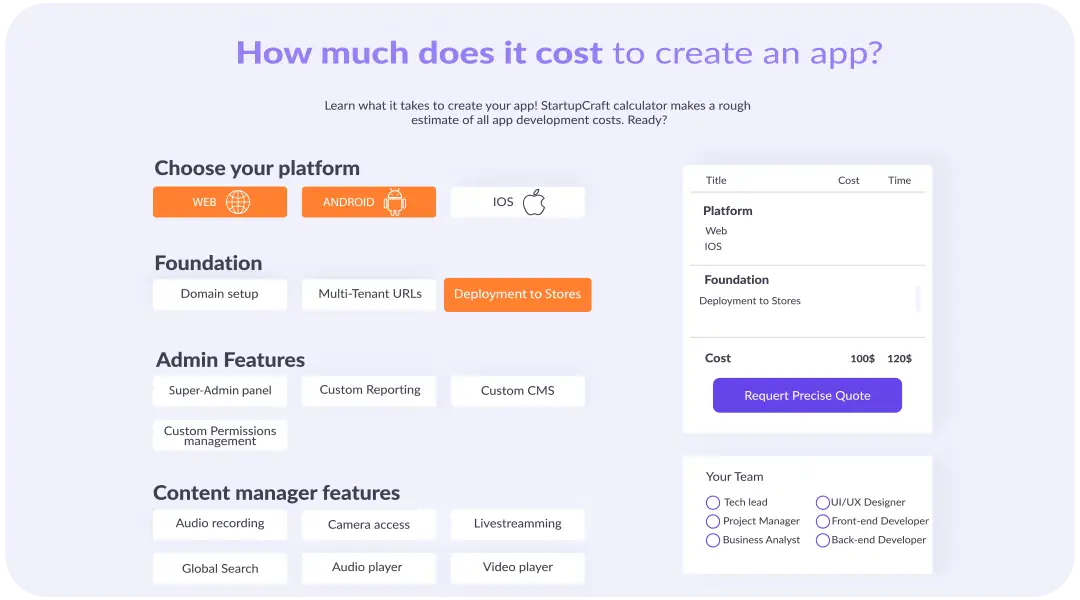The height and width of the screenshot is (600, 1080).
Task: Select the Tech lead radio button
Action: point(713,503)
